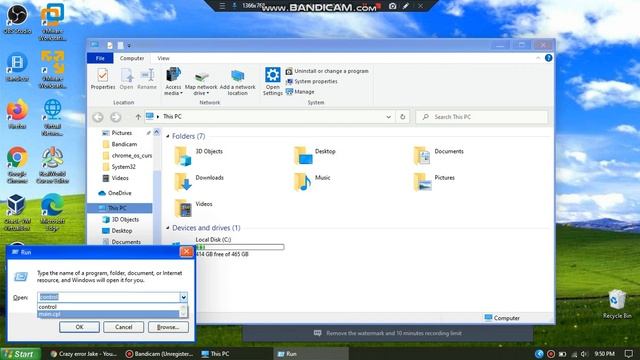Choose control from the Run suggestions
640x360 pixels.
[x=108, y=307]
